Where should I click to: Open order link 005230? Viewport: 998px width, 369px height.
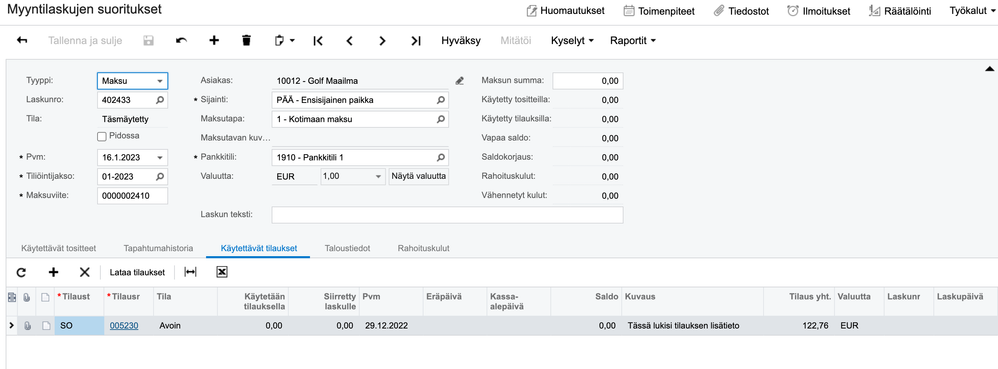click(x=124, y=326)
